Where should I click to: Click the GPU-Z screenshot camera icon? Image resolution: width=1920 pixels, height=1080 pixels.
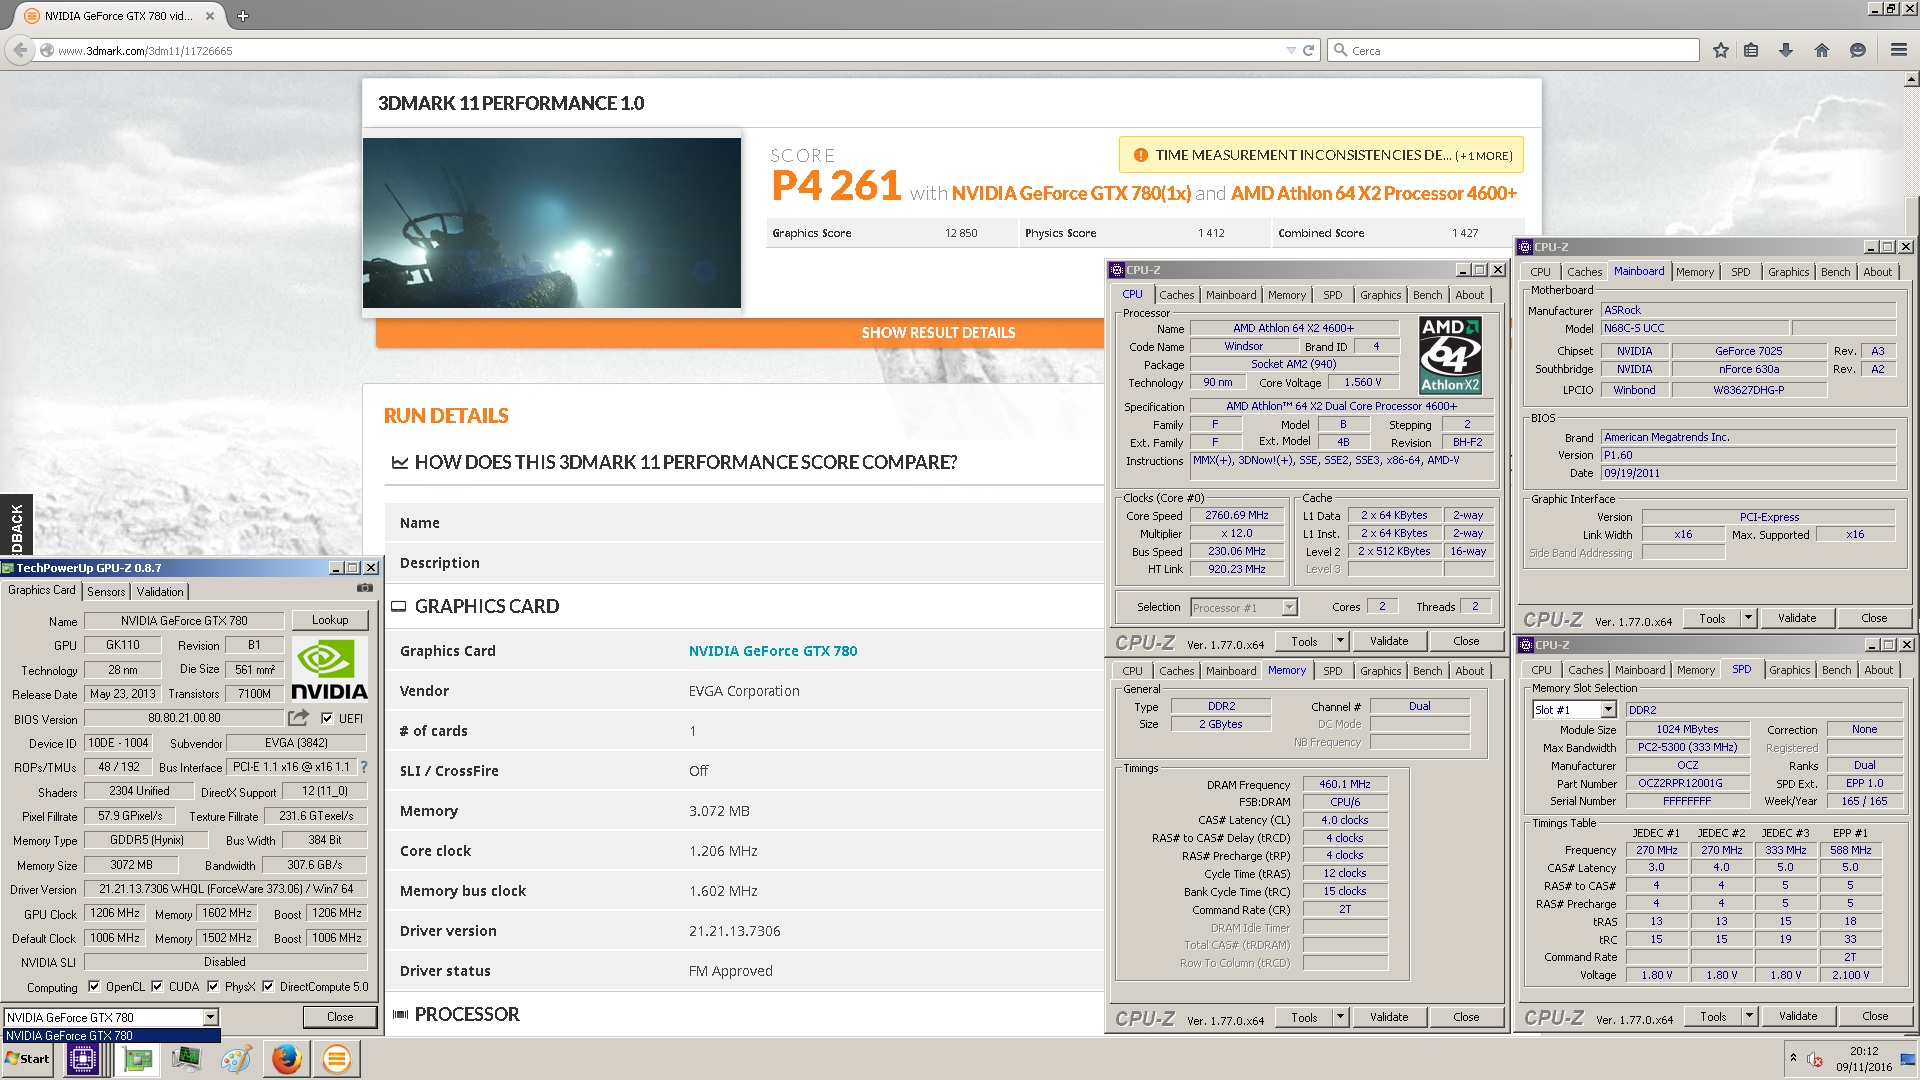point(365,588)
